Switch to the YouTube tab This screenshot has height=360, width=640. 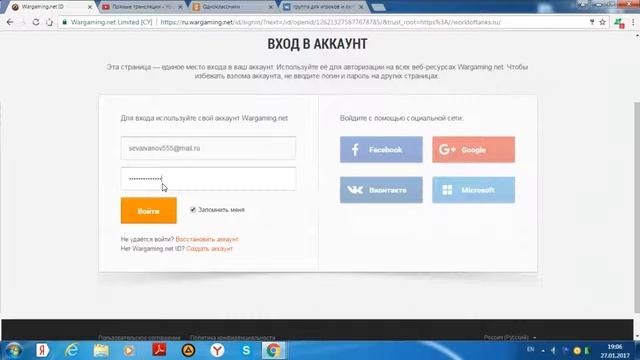click(x=141, y=7)
